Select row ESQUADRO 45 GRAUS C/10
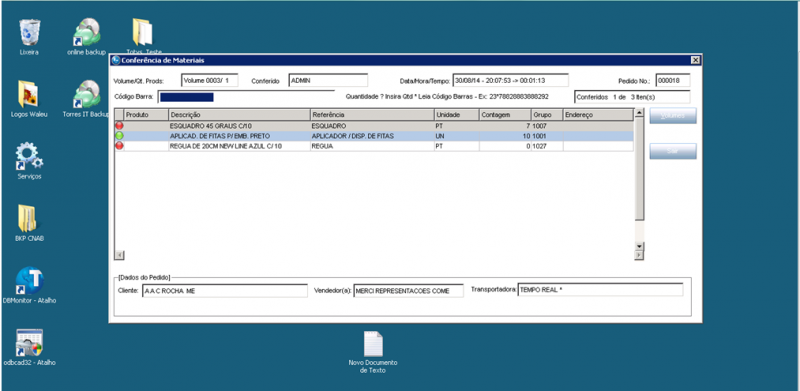This screenshot has height=391, width=800. (x=374, y=126)
